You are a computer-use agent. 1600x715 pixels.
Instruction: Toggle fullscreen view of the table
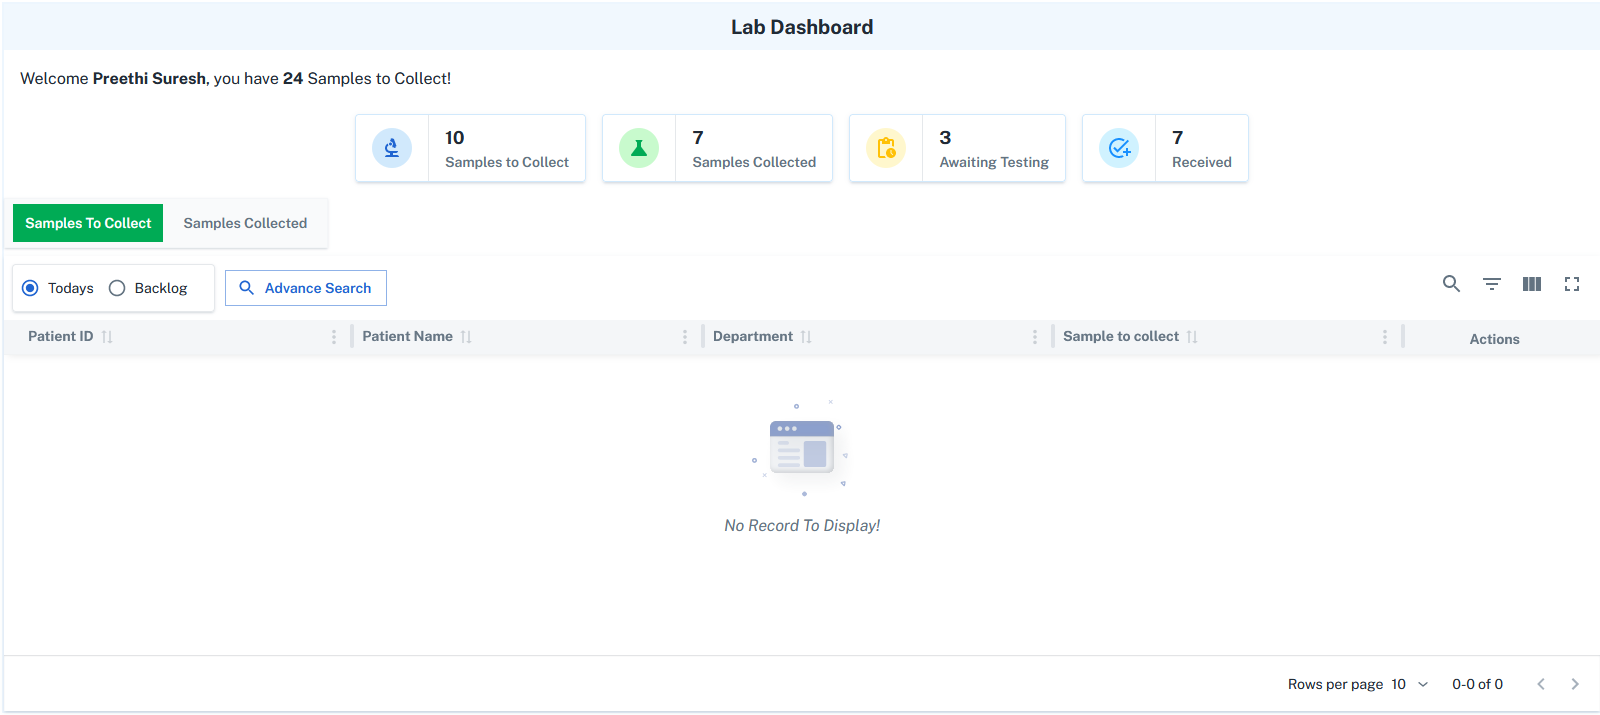click(x=1571, y=284)
